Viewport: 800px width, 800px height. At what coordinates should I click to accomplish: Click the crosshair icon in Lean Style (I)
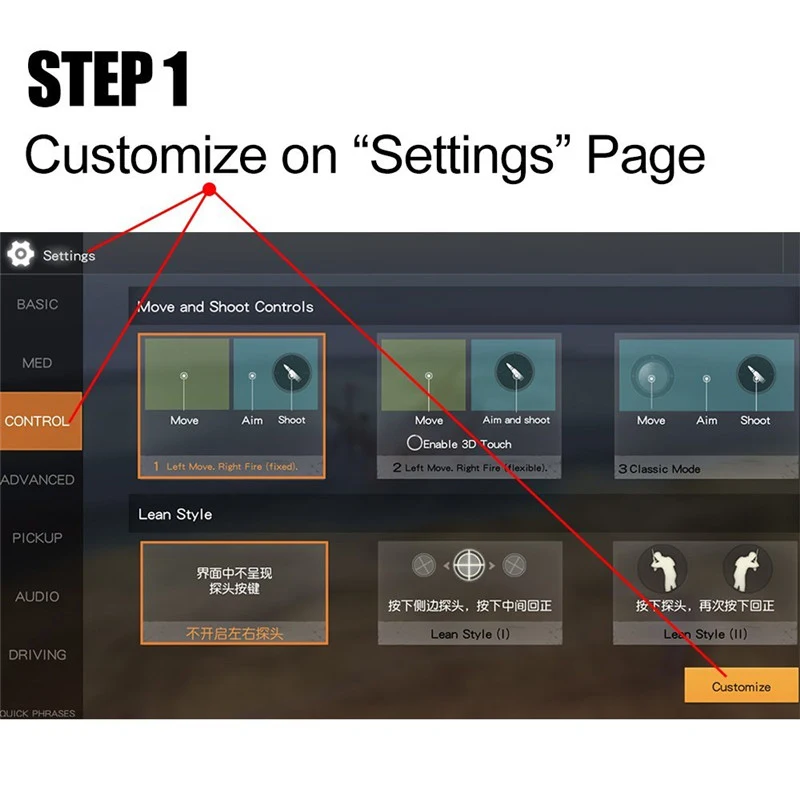pyautogui.click(x=469, y=565)
